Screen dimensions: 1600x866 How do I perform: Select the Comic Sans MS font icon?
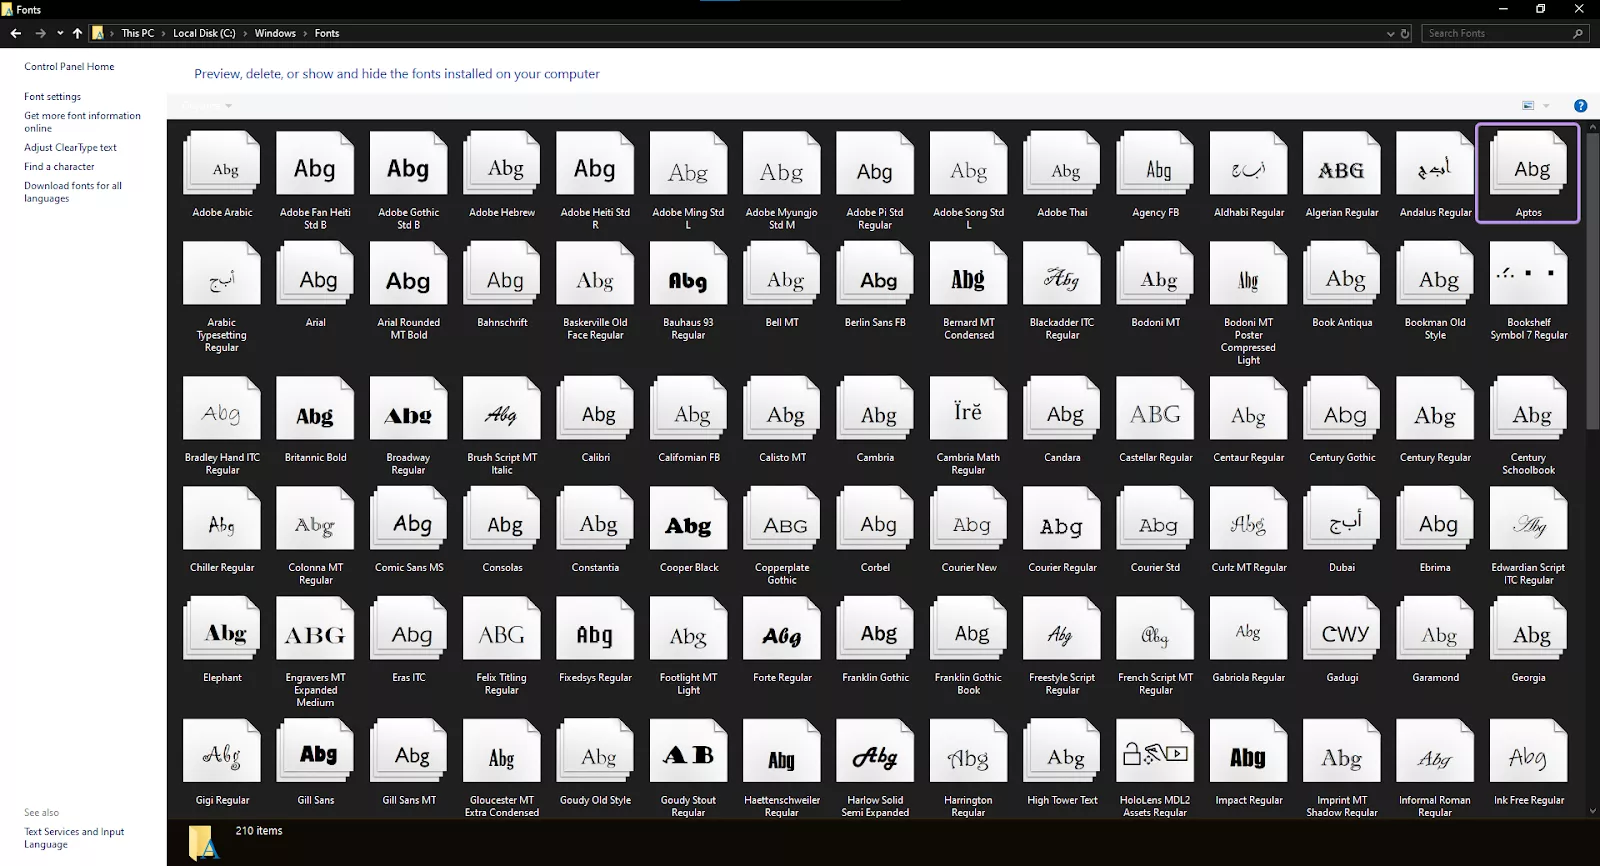408,518
